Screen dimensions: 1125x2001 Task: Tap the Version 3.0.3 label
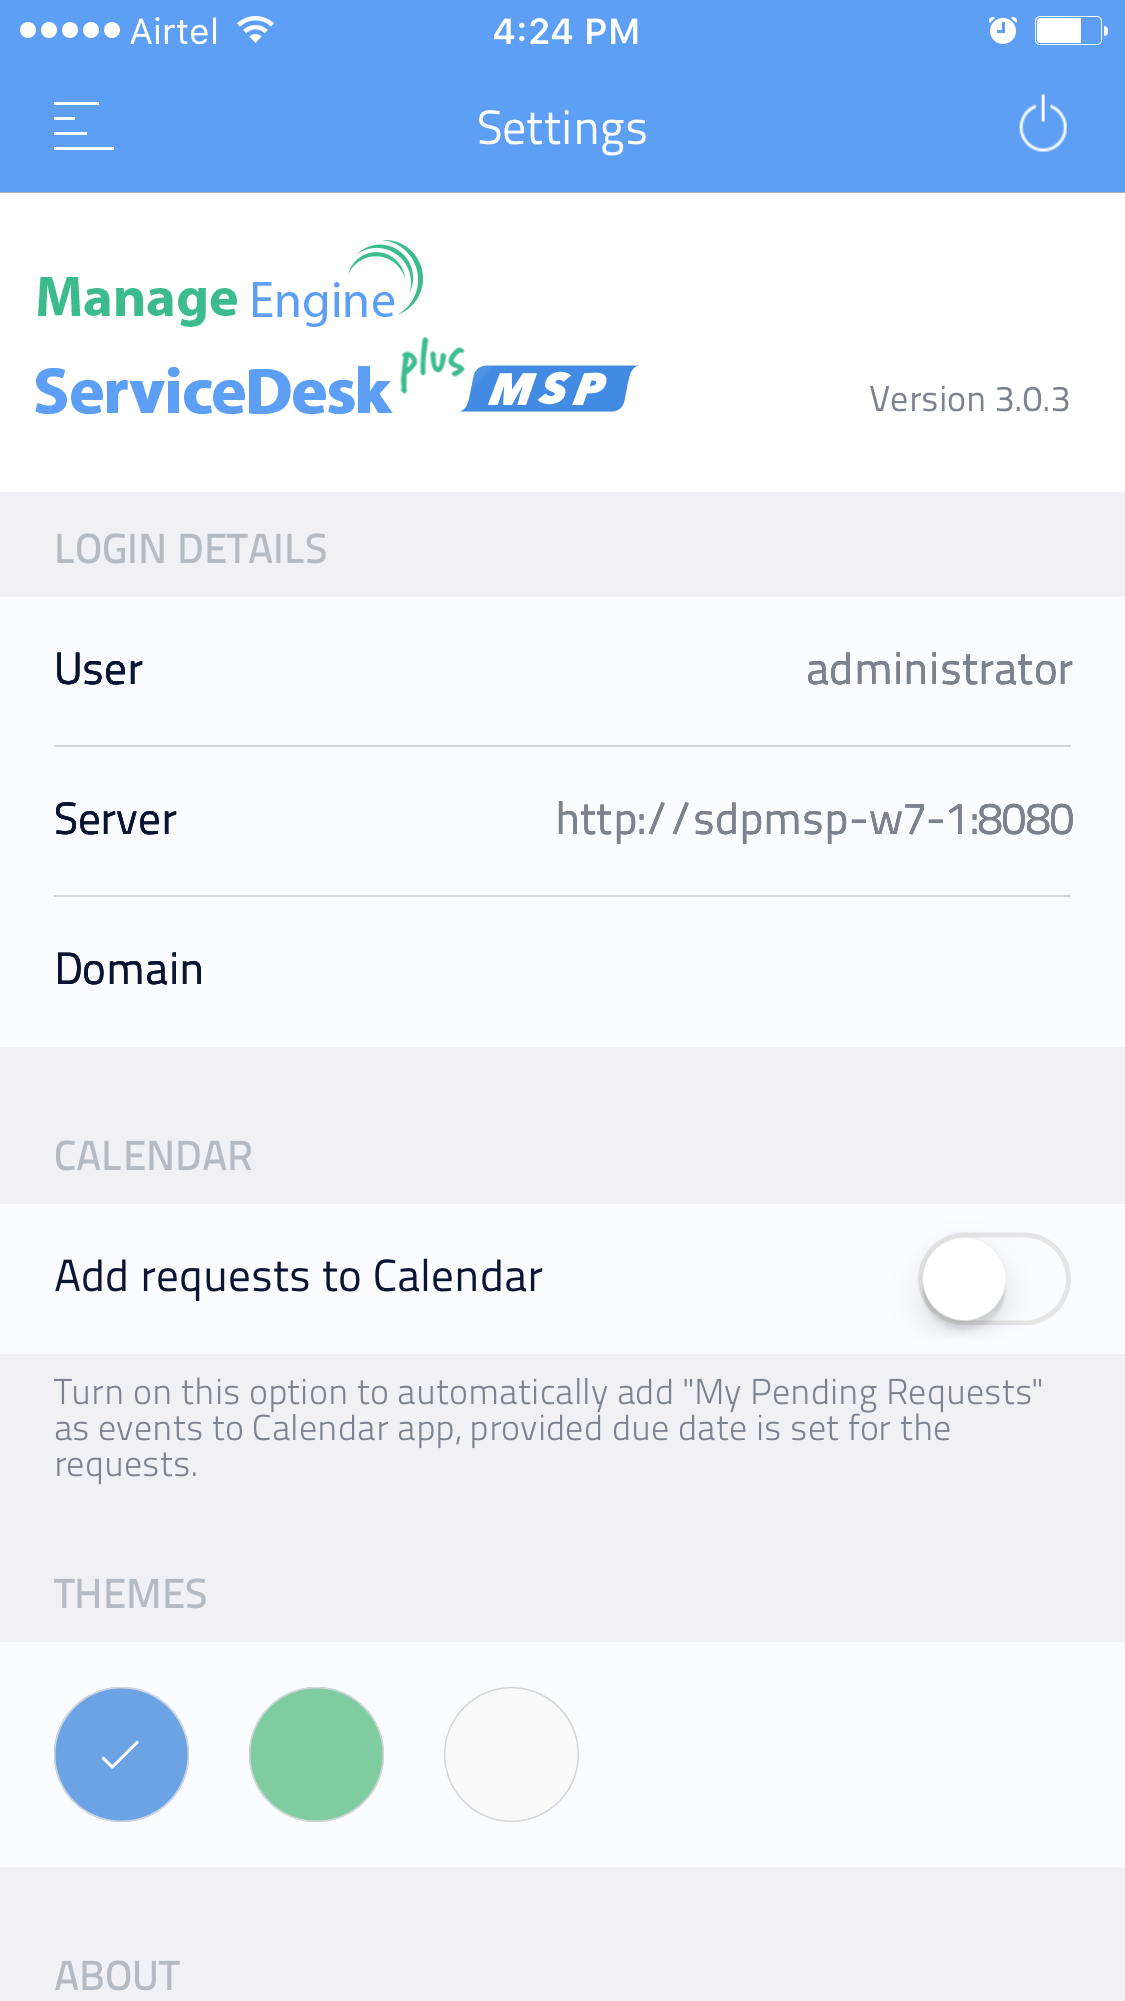point(968,400)
